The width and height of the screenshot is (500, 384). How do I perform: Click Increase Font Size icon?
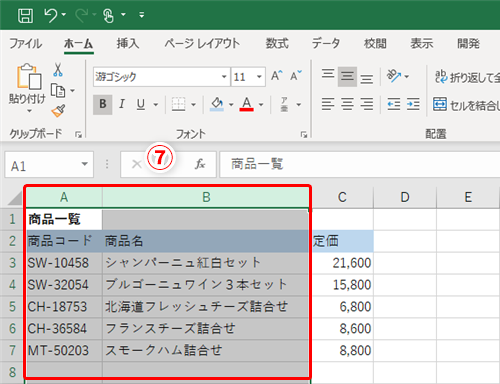click(x=277, y=76)
